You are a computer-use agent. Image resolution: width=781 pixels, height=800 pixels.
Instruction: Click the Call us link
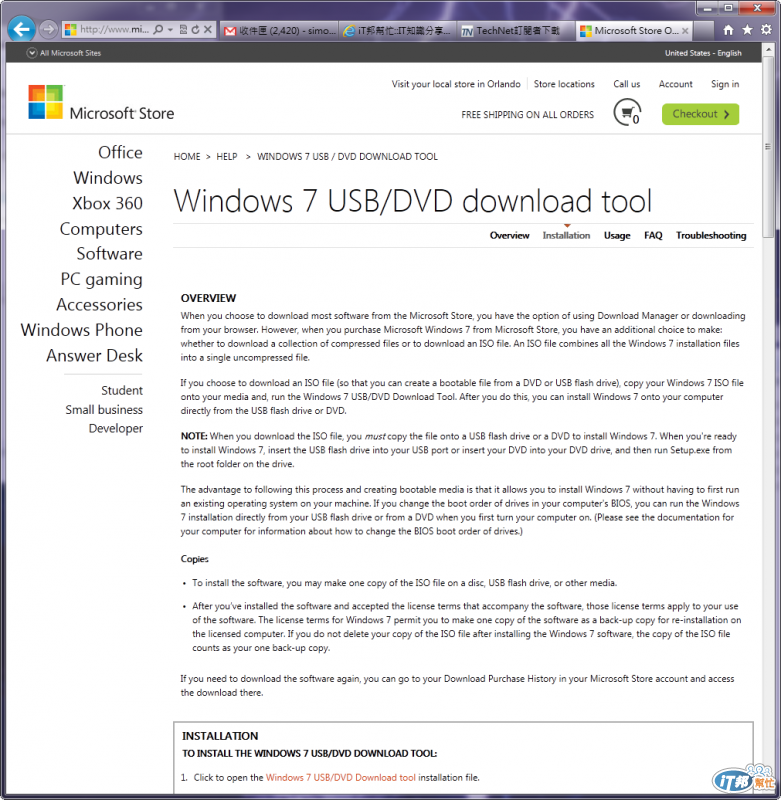point(626,84)
